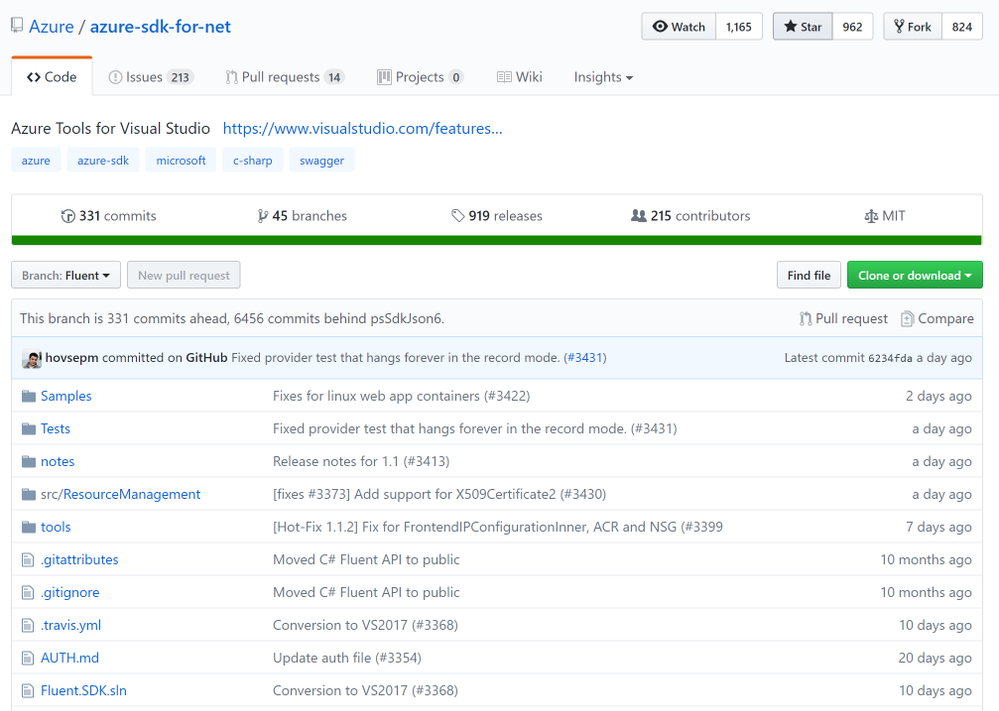
Task: View the 331 commits link
Action: point(108,216)
